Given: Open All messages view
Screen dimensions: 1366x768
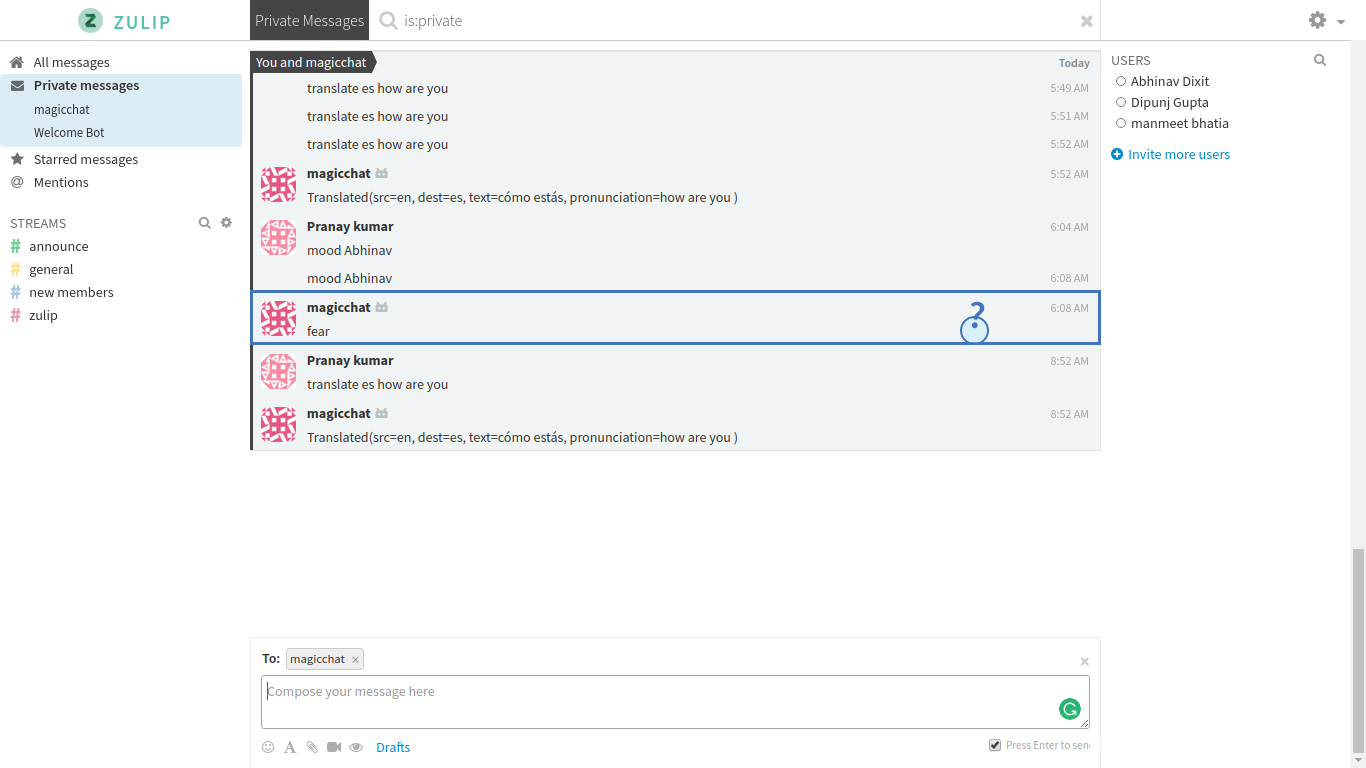Looking at the screenshot, I should 71,62.
